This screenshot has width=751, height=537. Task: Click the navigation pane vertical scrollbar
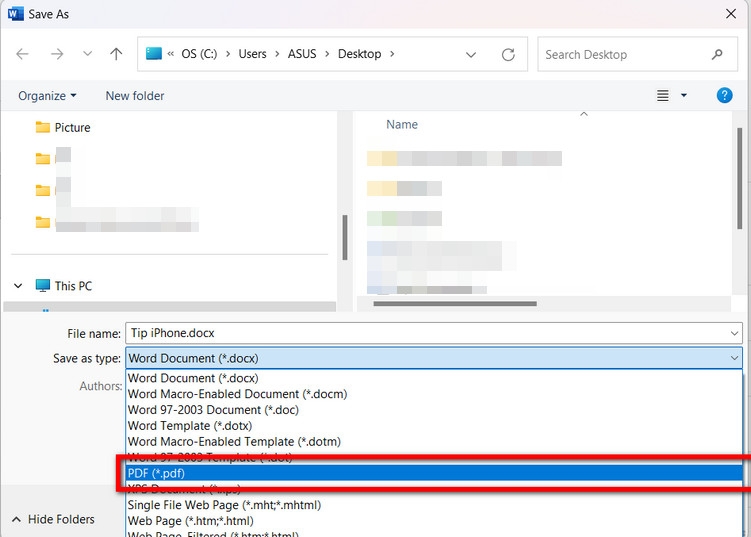pos(344,237)
